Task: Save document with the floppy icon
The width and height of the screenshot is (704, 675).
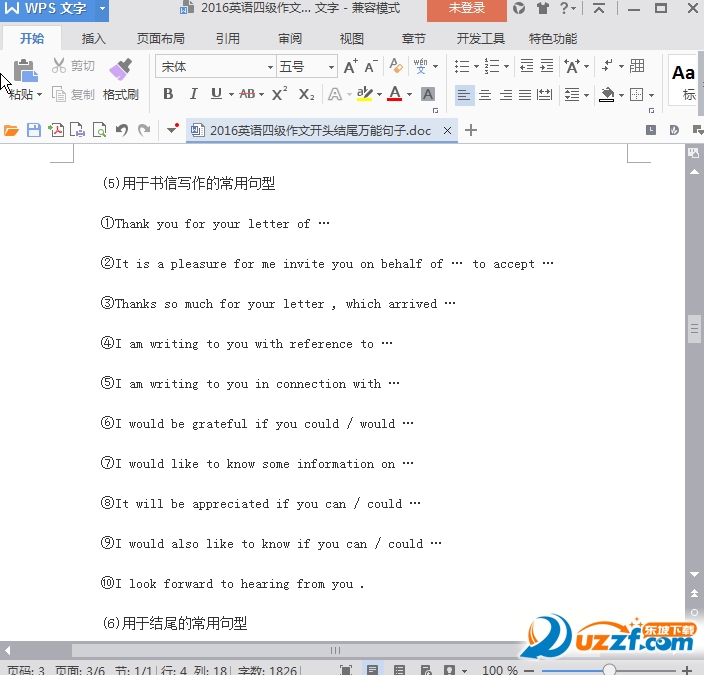Action: tap(34, 130)
